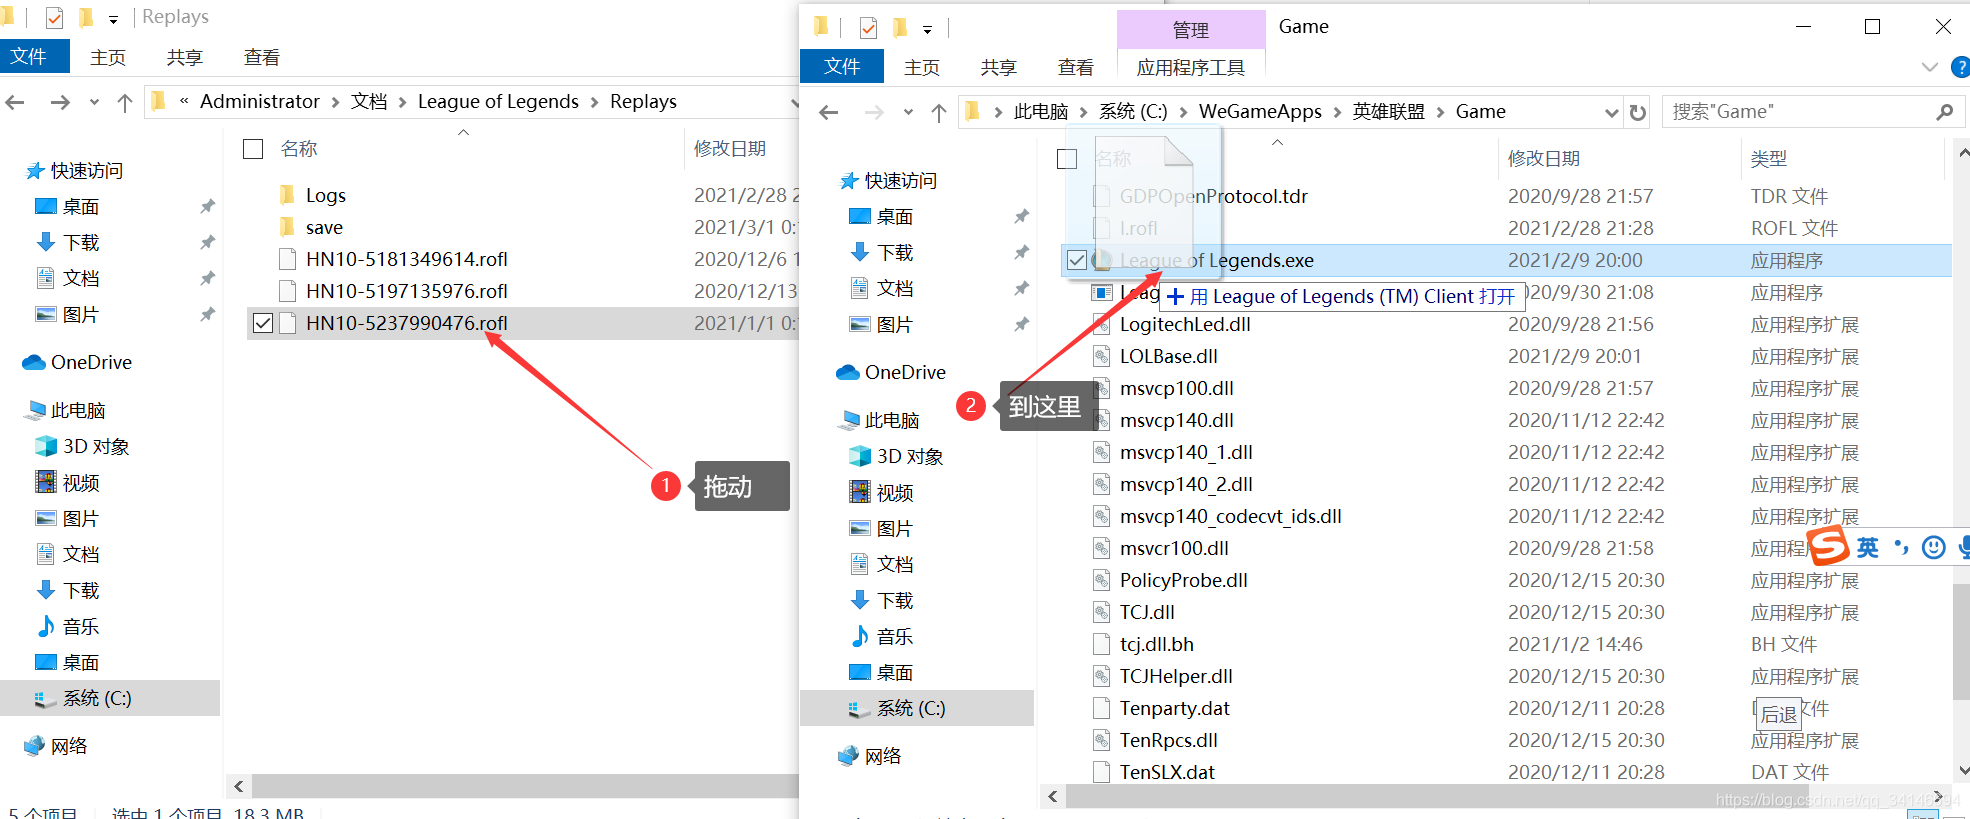
Task: Toggle select-all checkbox in Replays file list
Action: pyautogui.click(x=253, y=149)
